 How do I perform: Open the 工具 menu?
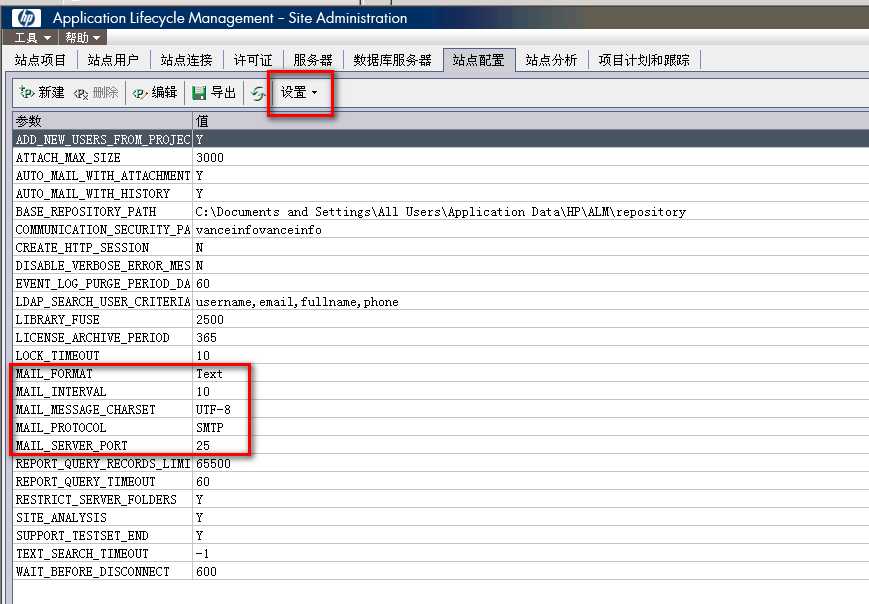[33, 38]
